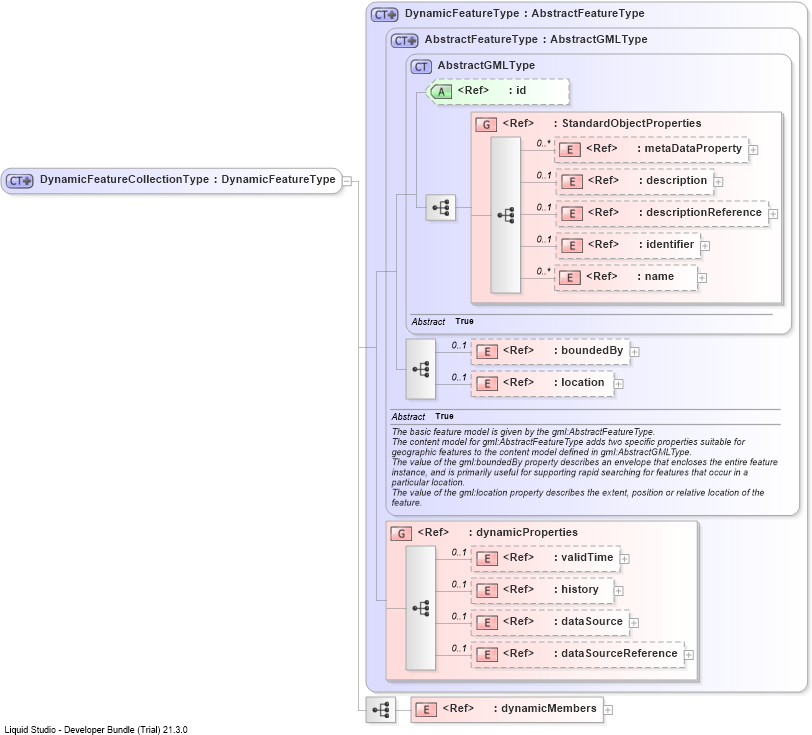
Task: Select the 'AbstractFeatureType : AbstractGMLType' title
Action: (536, 39)
